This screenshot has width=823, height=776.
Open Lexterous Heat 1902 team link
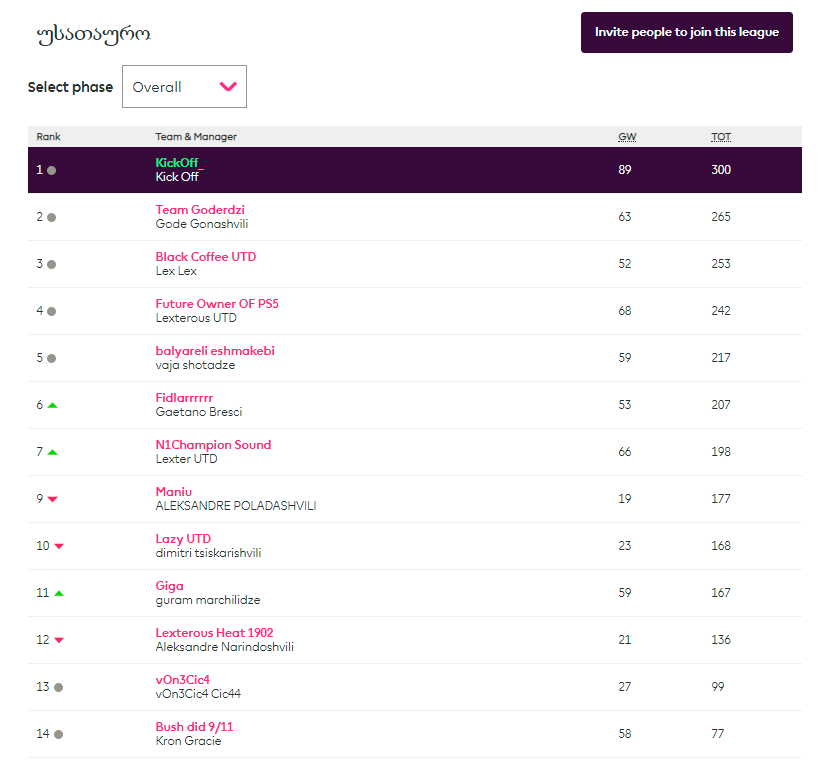[x=214, y=633]
